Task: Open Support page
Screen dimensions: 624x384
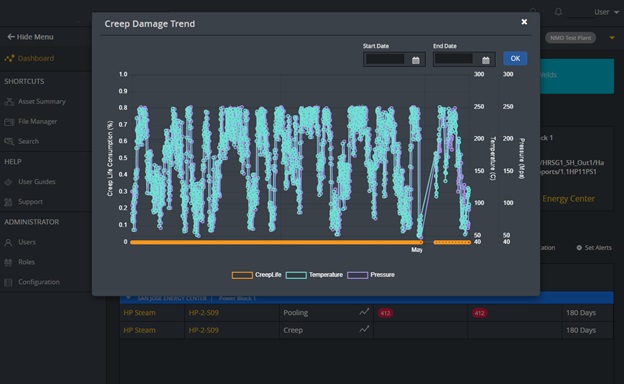Action: point(30,202)
